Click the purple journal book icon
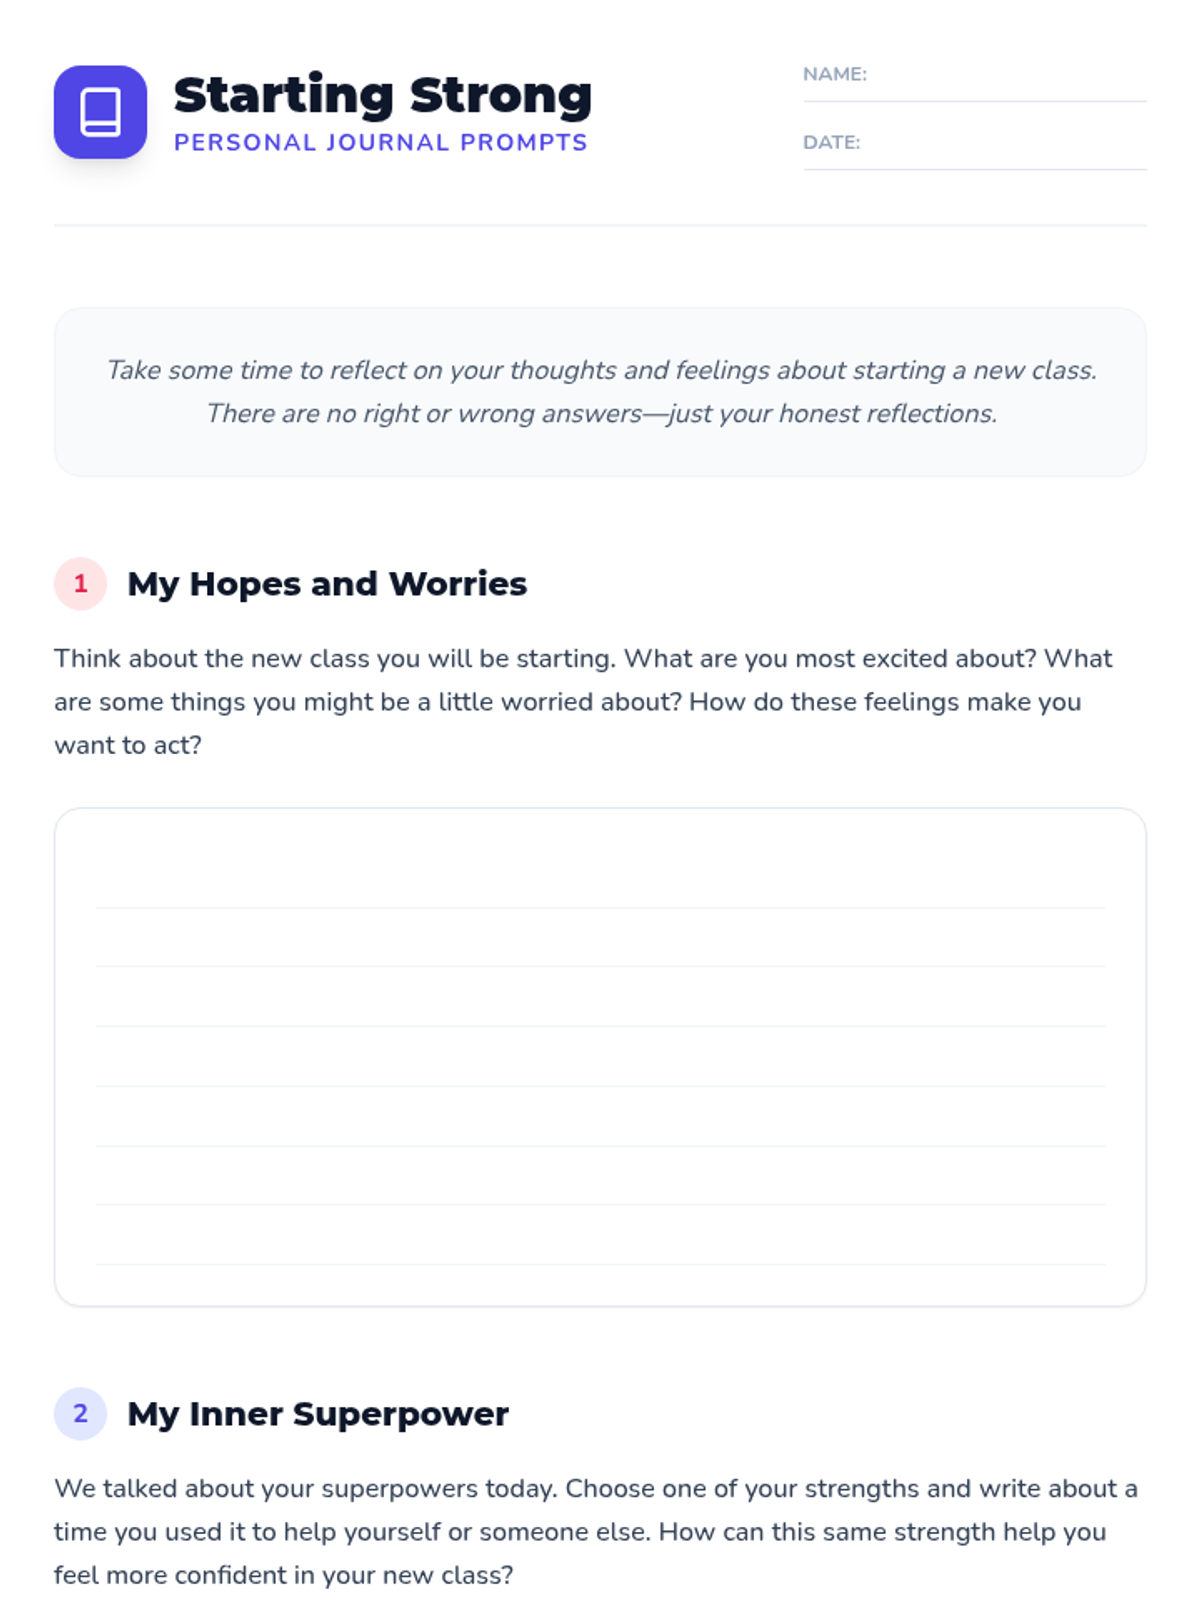This screenshot has height=1600, width=1200. (x=100, y=112)
